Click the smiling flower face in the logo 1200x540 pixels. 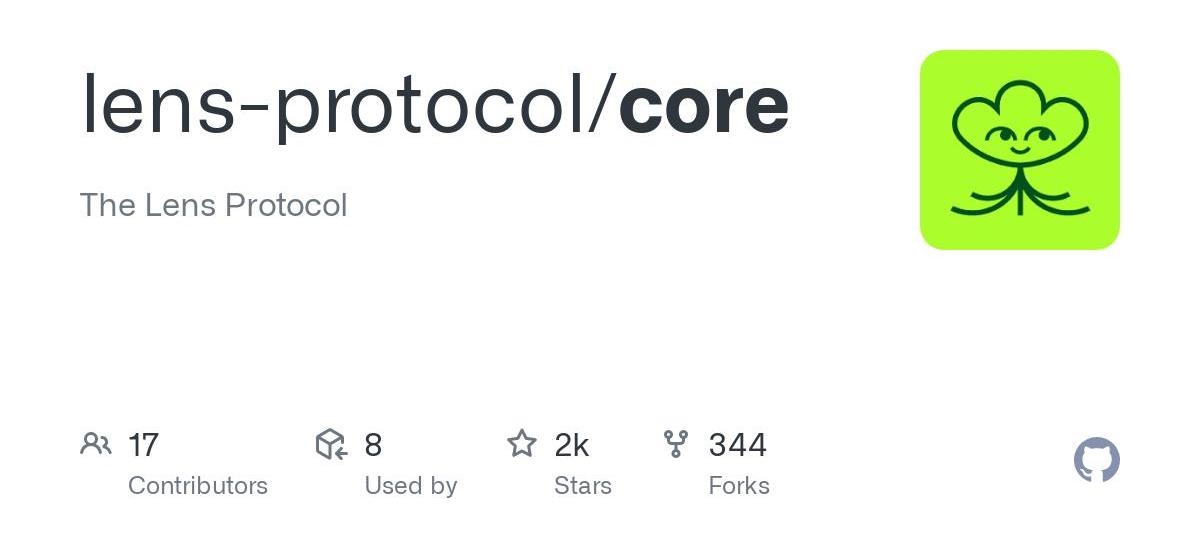coord(1019,133)
